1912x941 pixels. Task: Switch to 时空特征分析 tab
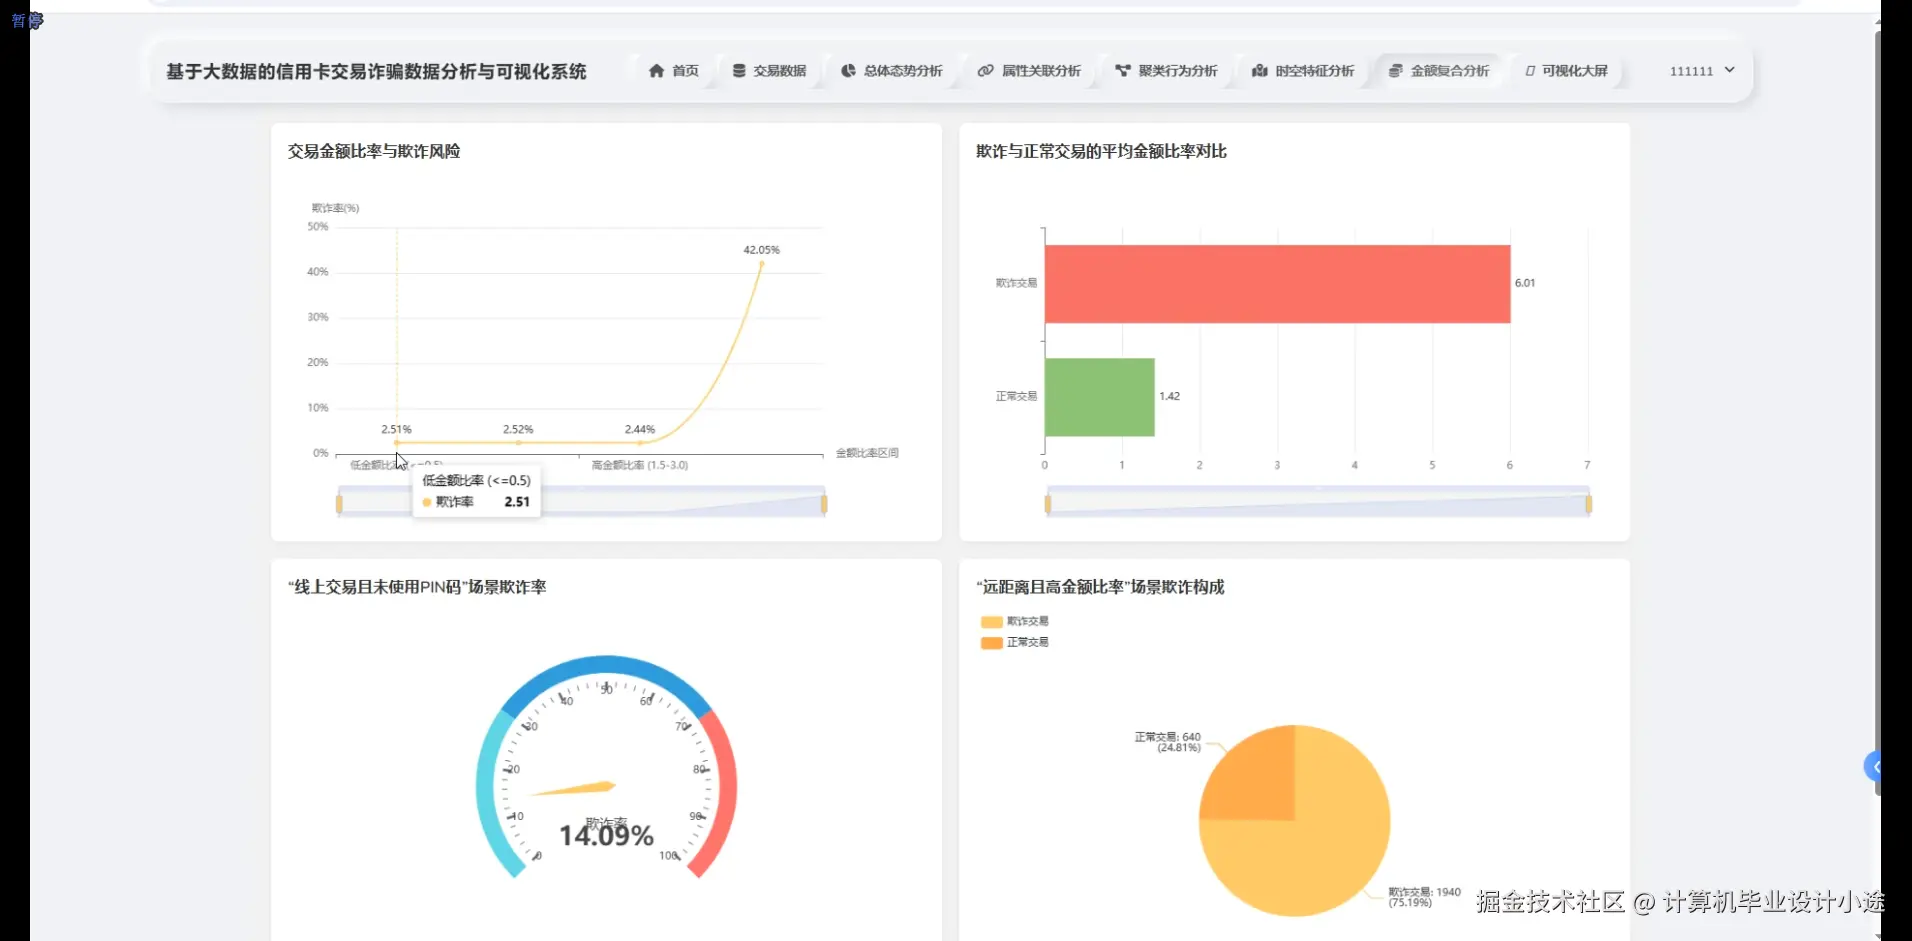pos(1303,71)
